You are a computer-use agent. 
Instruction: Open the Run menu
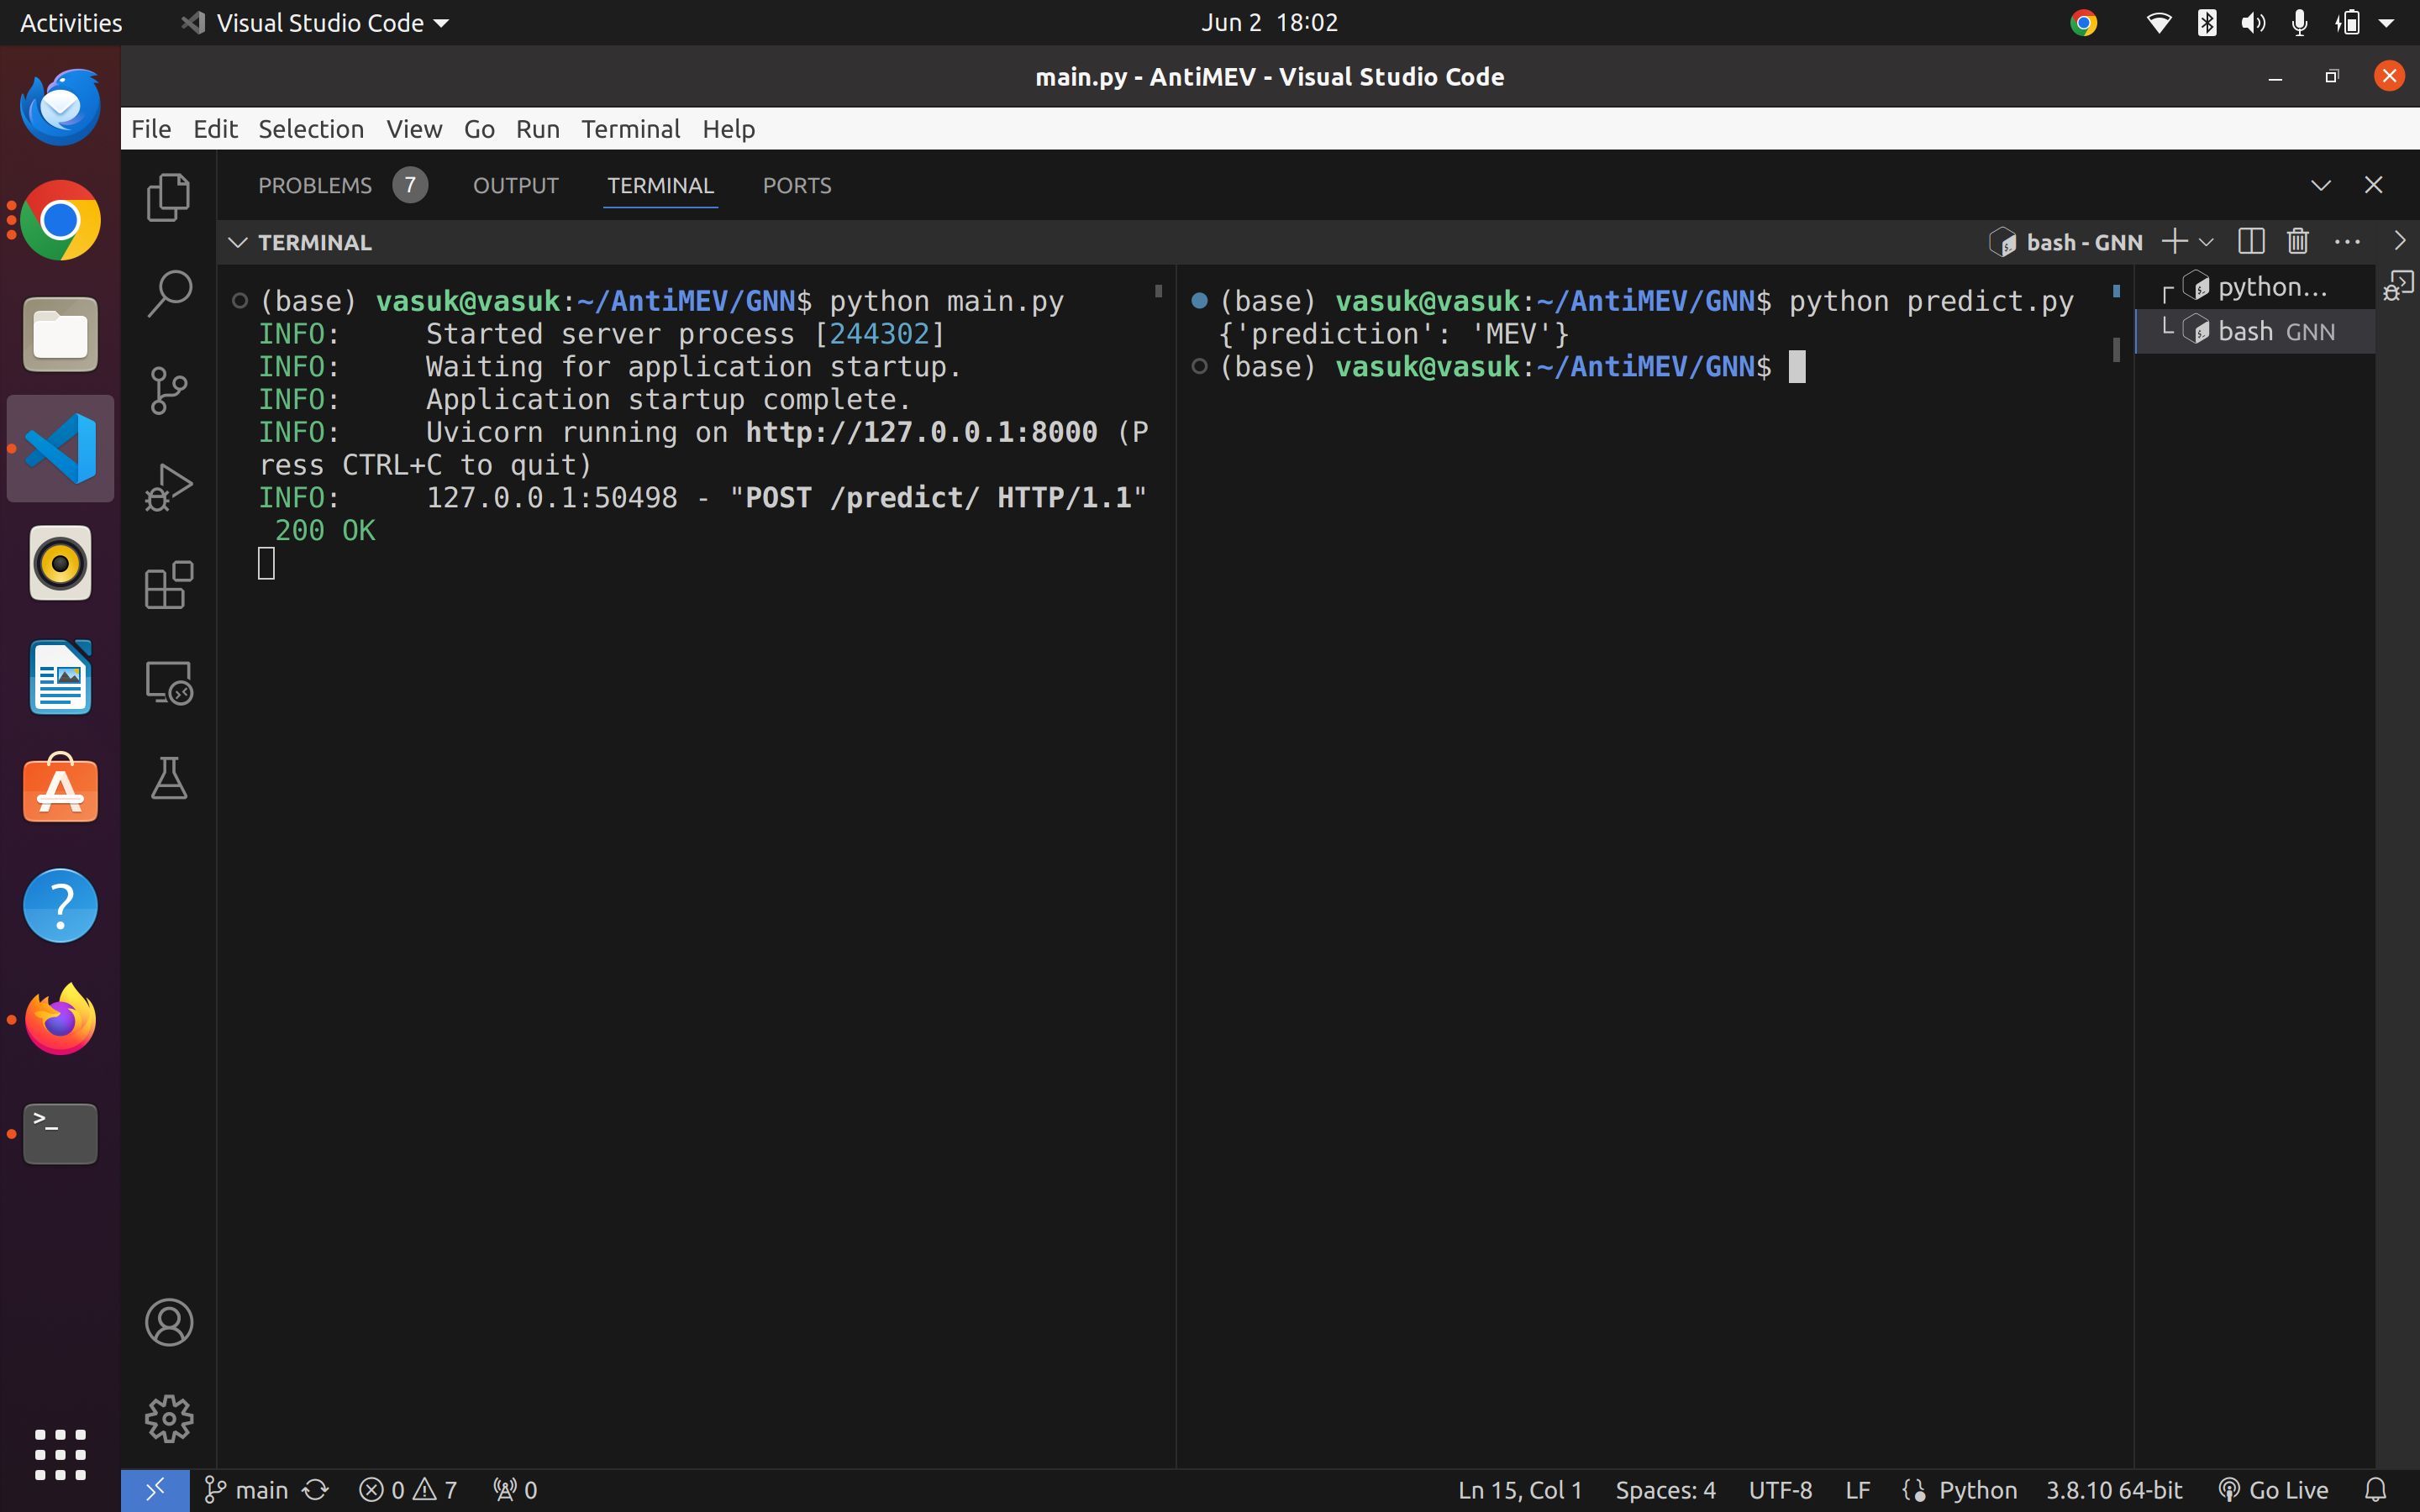[537, 129]
